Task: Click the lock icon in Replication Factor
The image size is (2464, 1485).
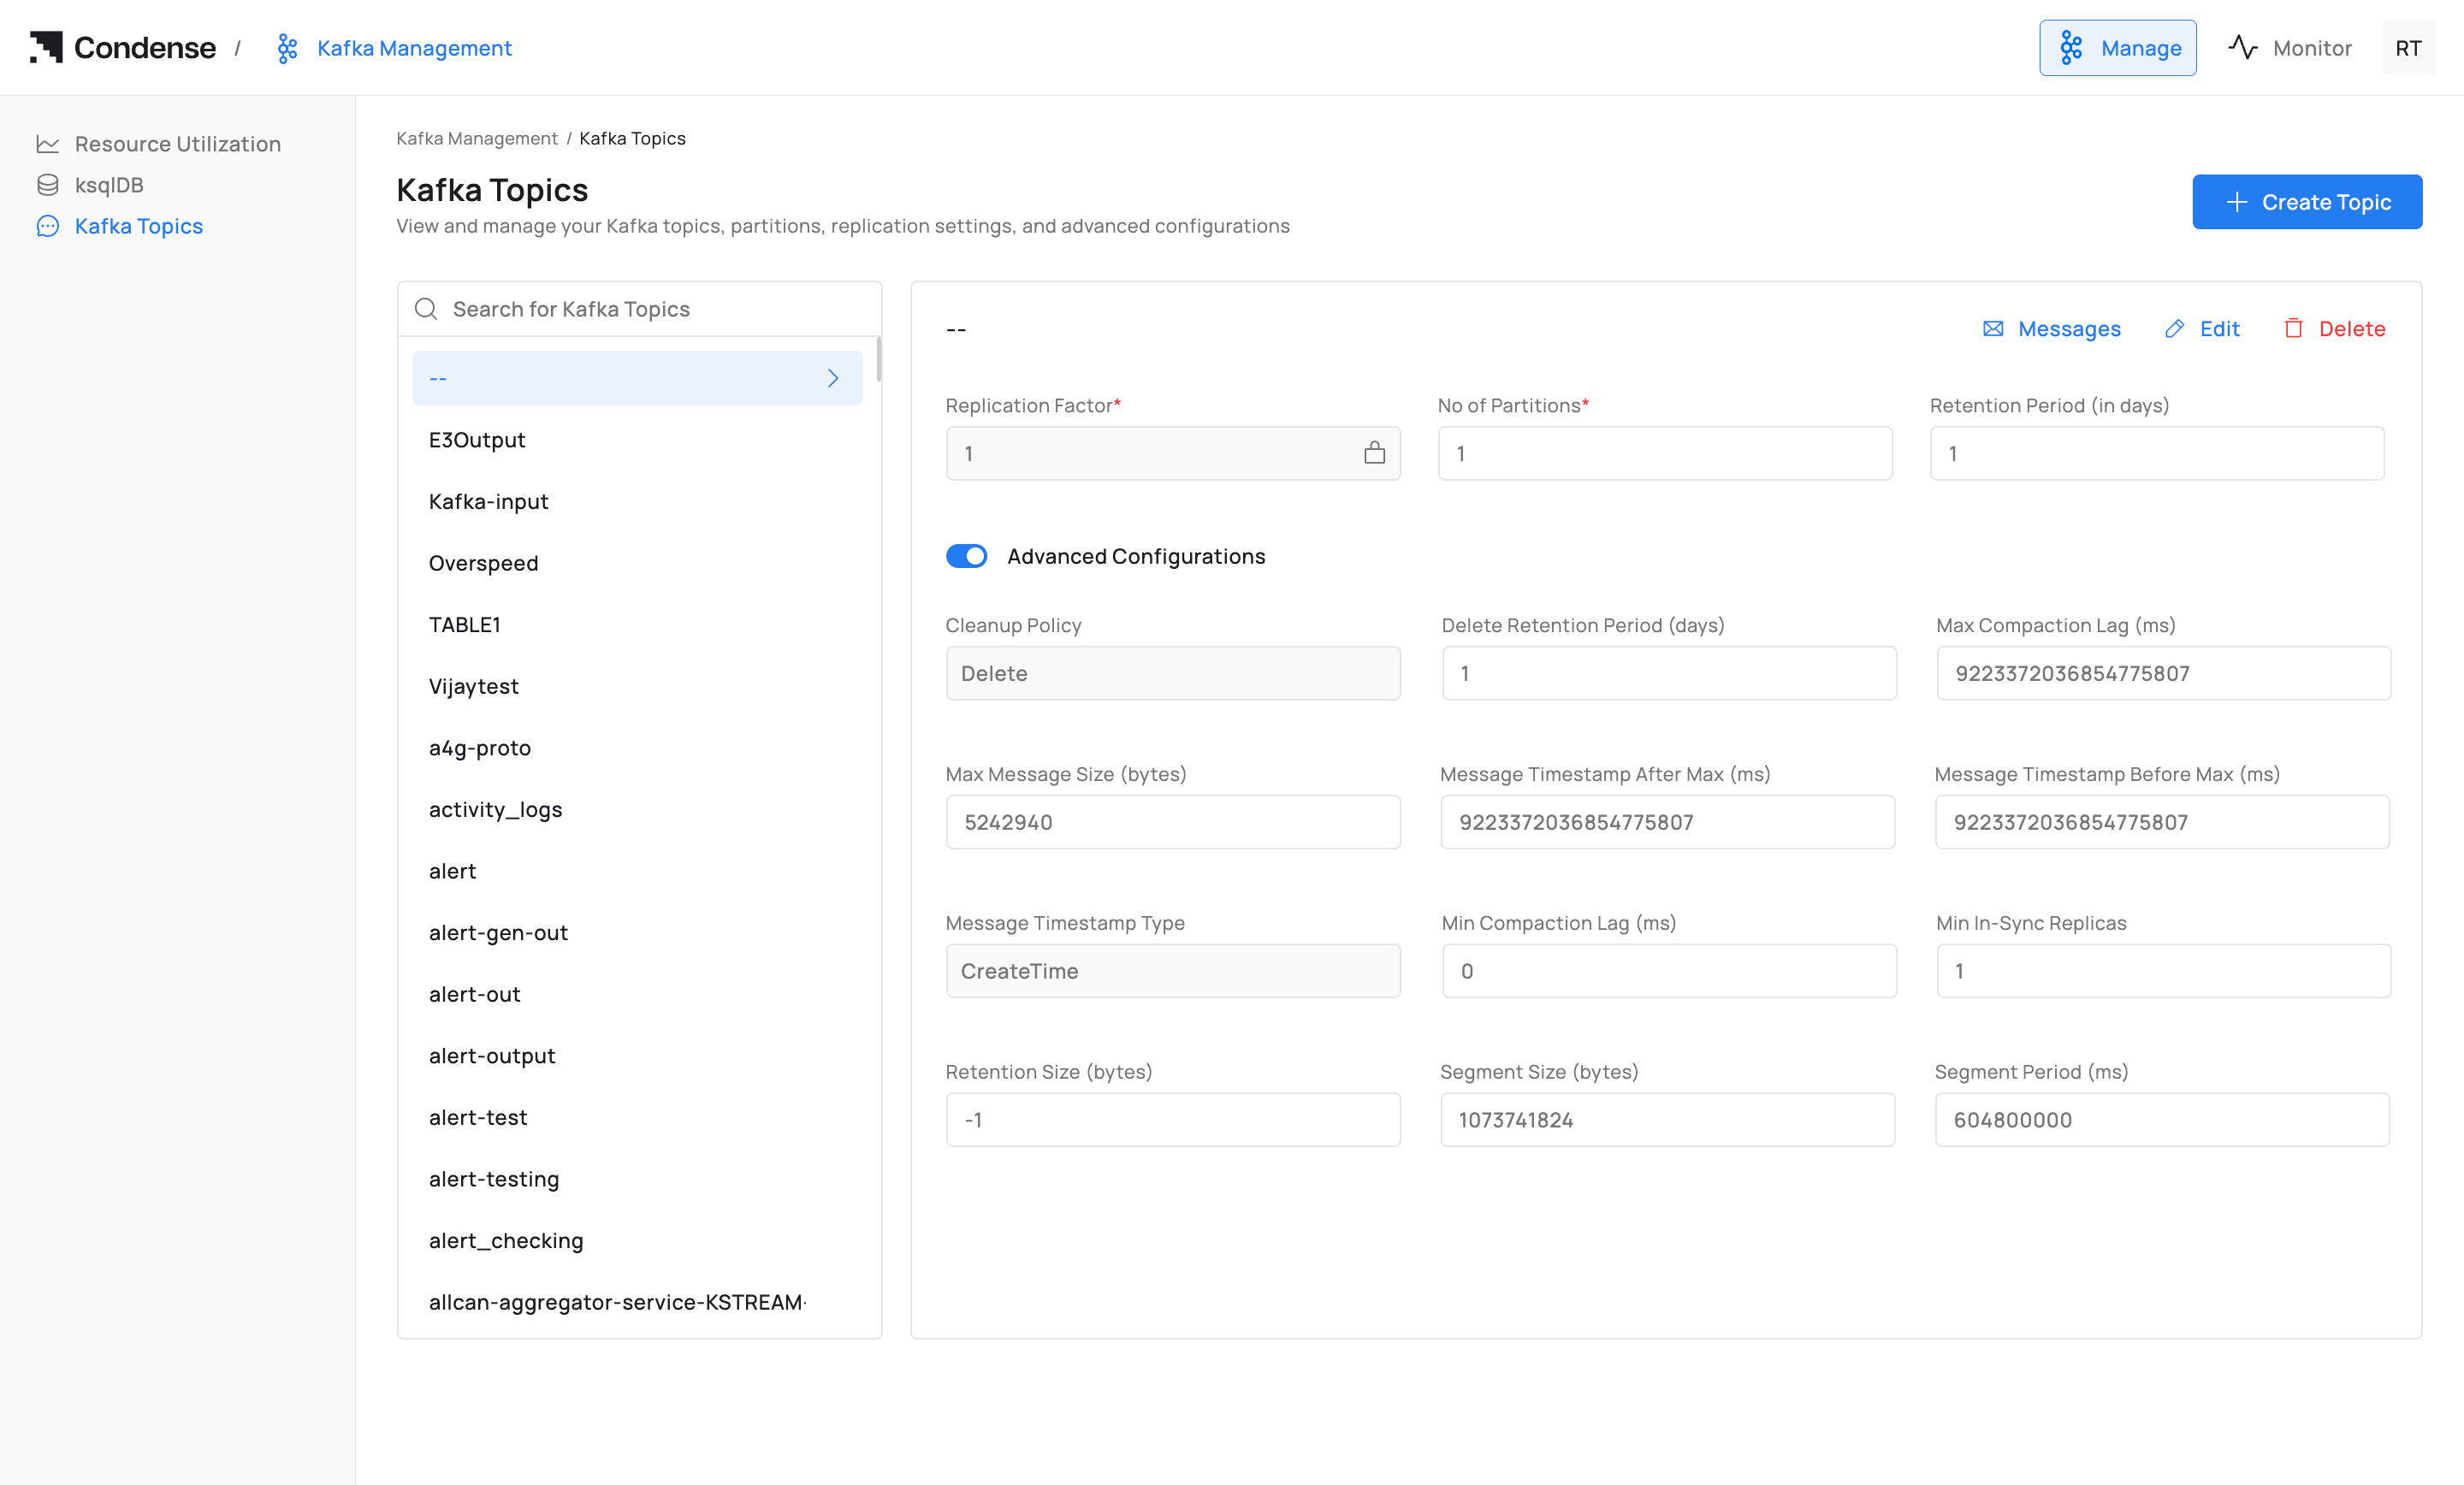Action: 1374,453
